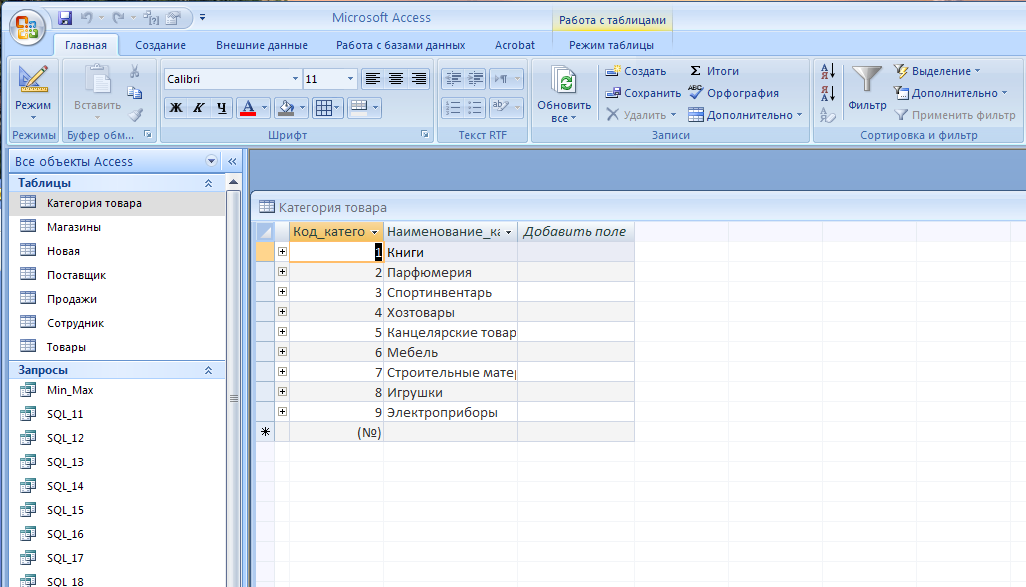Click the Итоги totals sigma button
This screenshot has height=587, width=1026.
(x=713, y=71)
